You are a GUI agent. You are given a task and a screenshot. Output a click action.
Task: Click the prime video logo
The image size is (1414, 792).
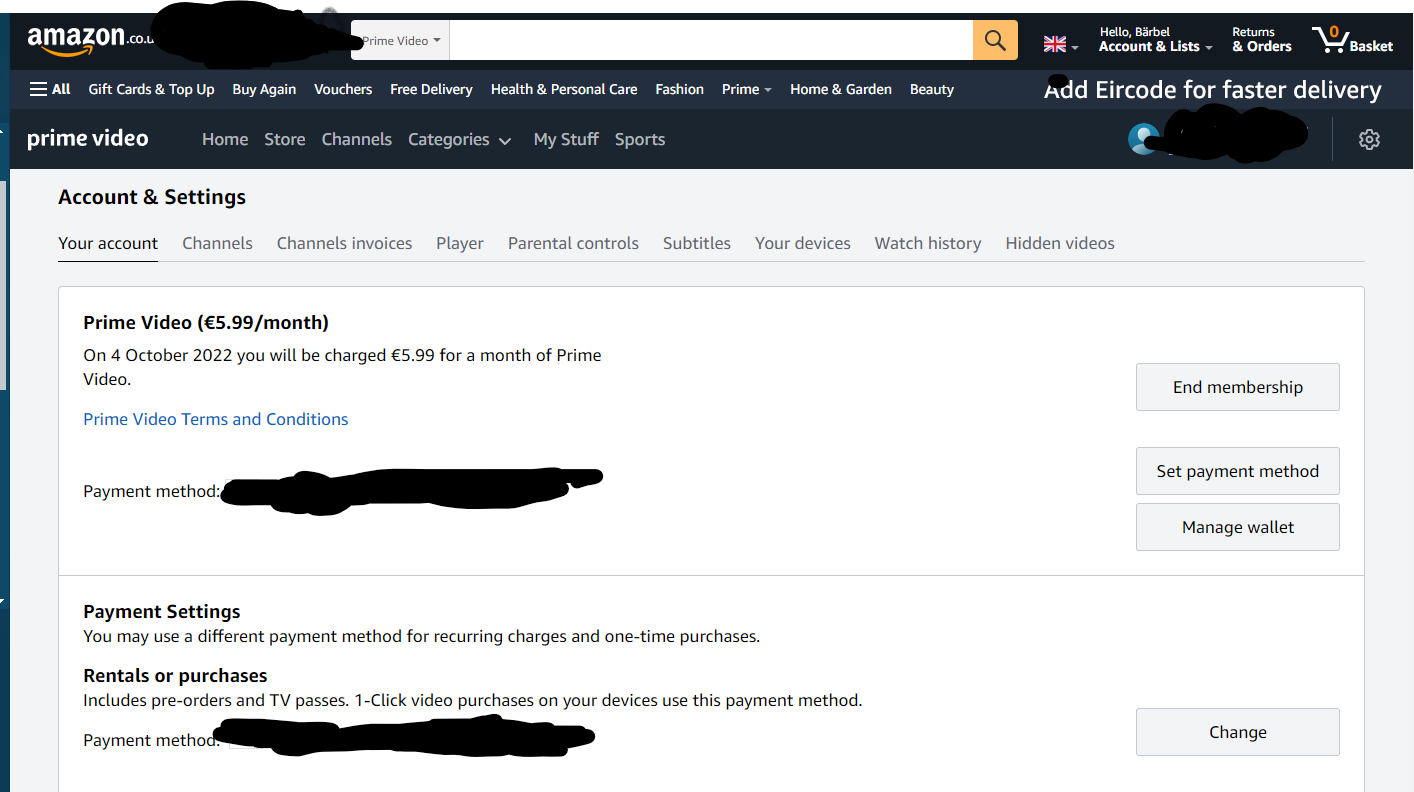88,138
